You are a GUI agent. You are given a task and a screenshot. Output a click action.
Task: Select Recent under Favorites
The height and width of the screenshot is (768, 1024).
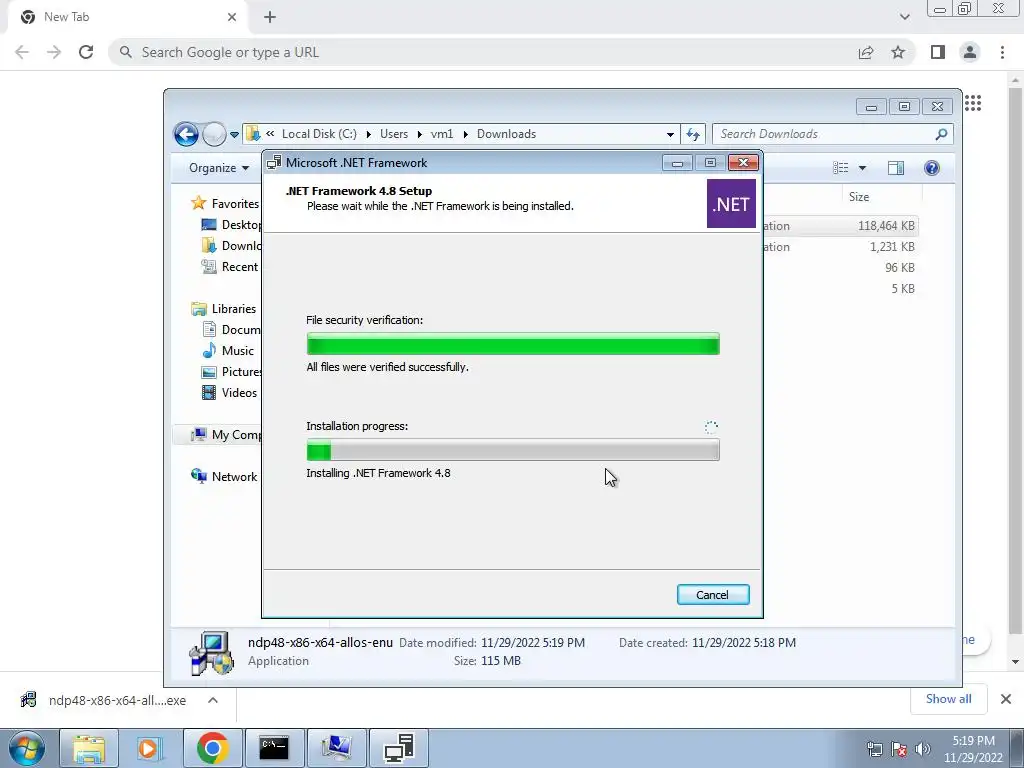coord(230,266)
